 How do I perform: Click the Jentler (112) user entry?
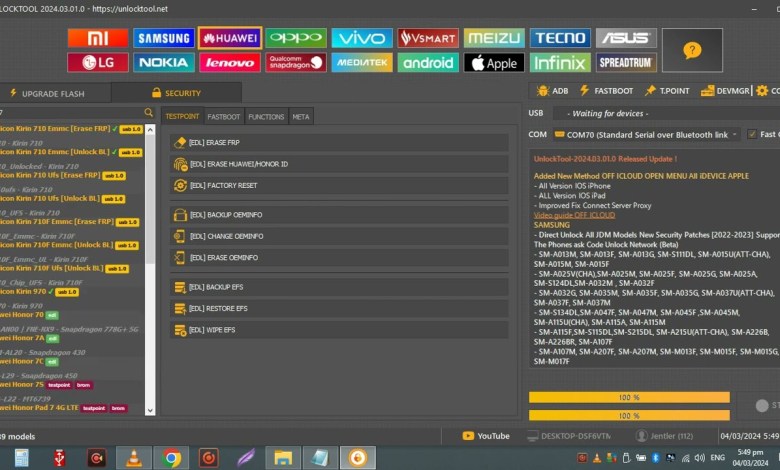665,436
